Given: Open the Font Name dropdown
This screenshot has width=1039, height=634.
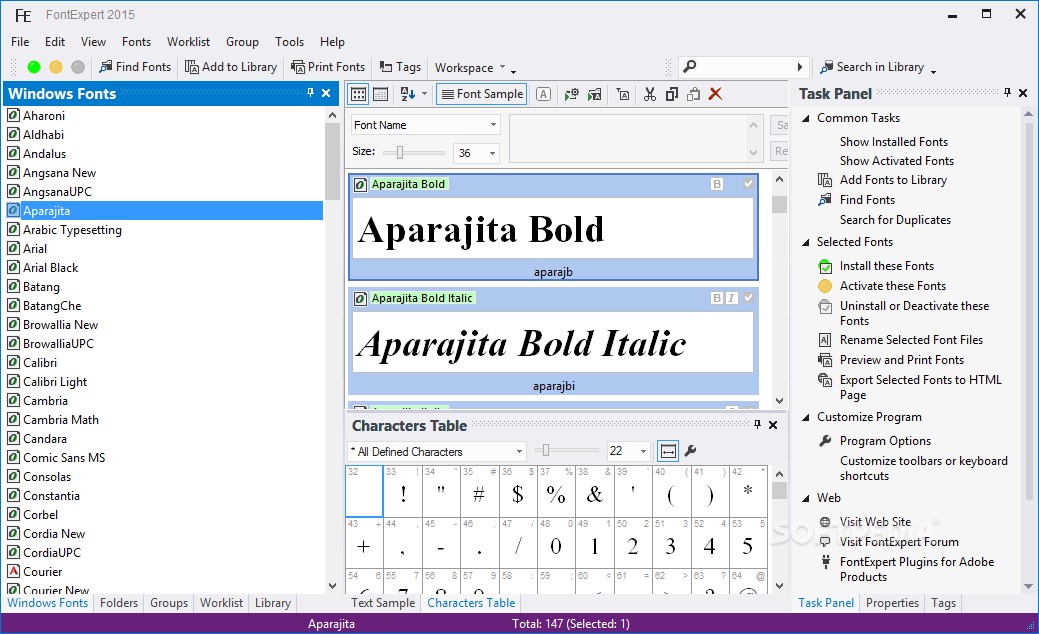Looking at the screenshot, I should coord(425,125).
